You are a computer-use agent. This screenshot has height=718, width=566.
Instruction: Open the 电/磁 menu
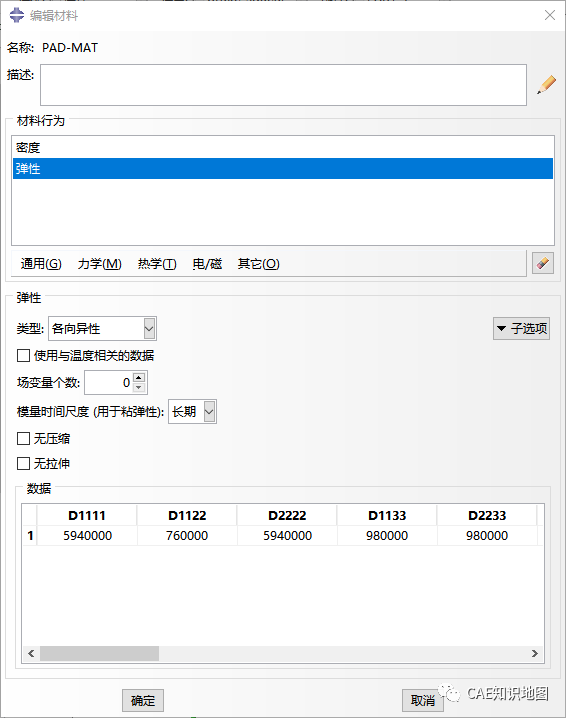coord(207,264)
